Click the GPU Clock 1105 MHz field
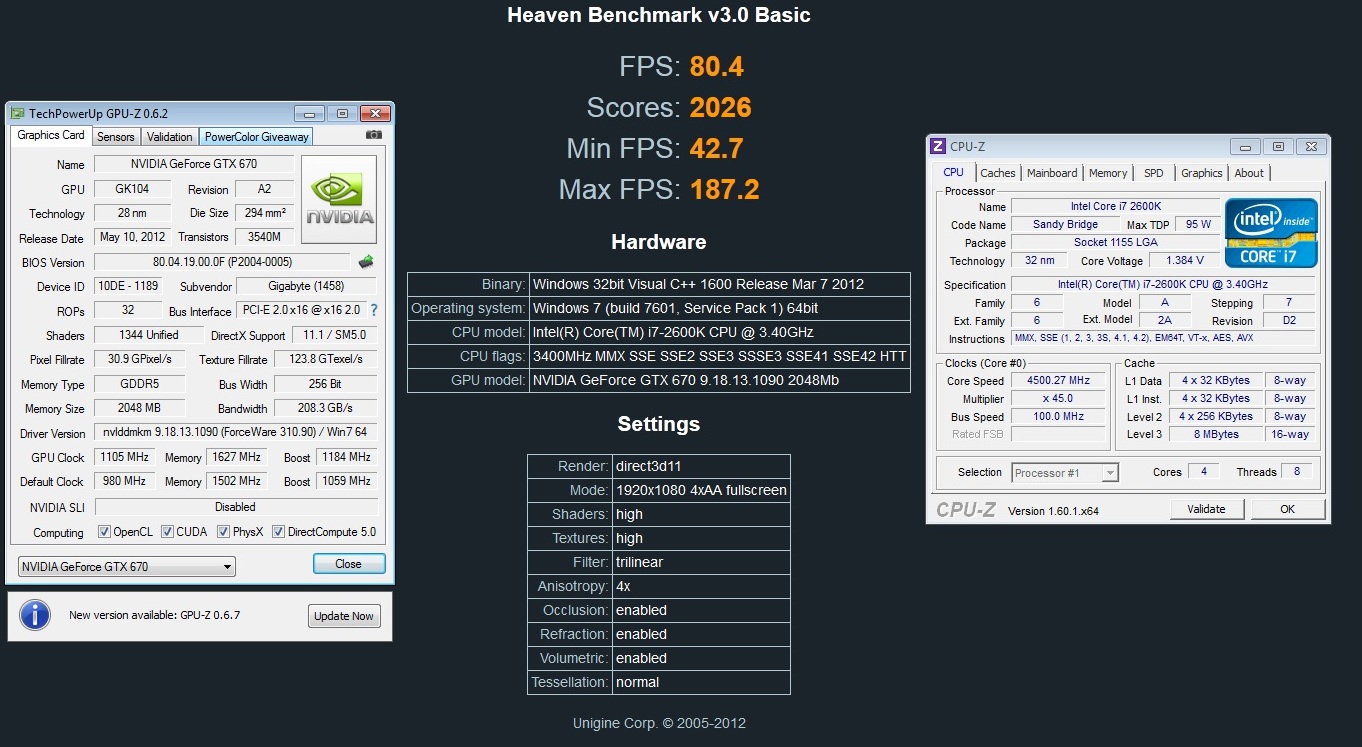 [125, 457]
